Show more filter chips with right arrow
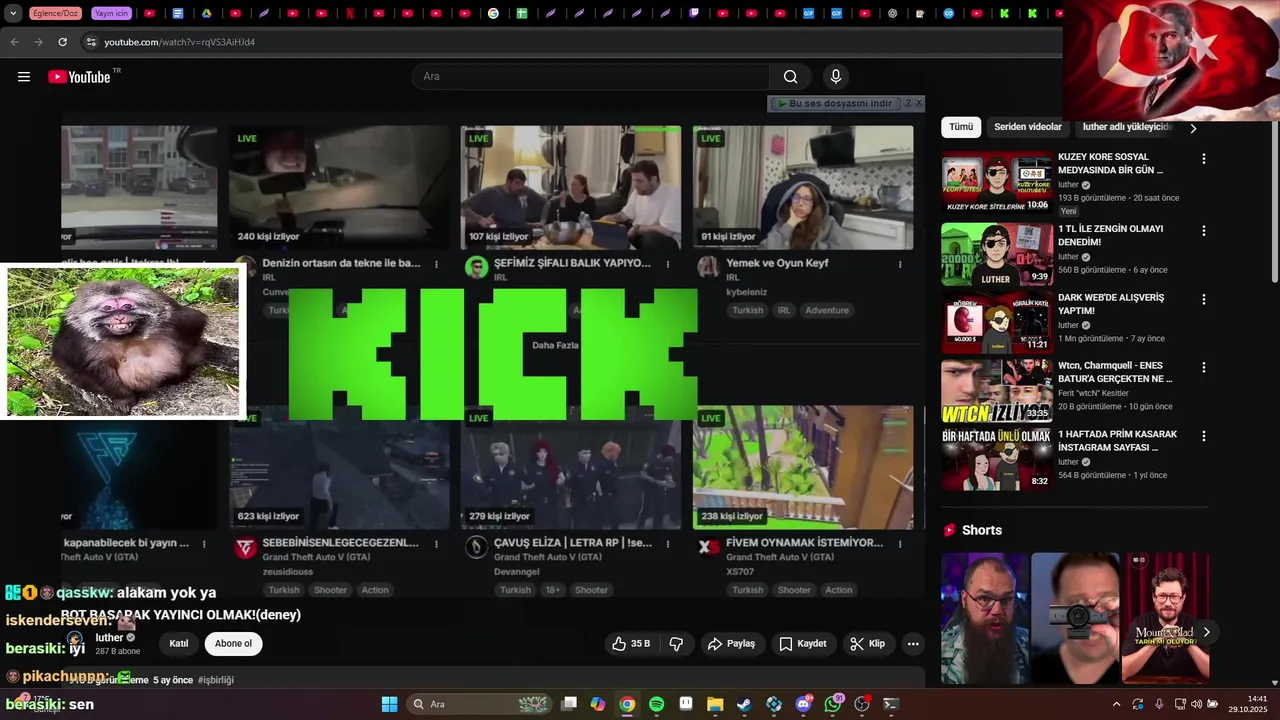Screen dimensions: 1280x720 1193,128
